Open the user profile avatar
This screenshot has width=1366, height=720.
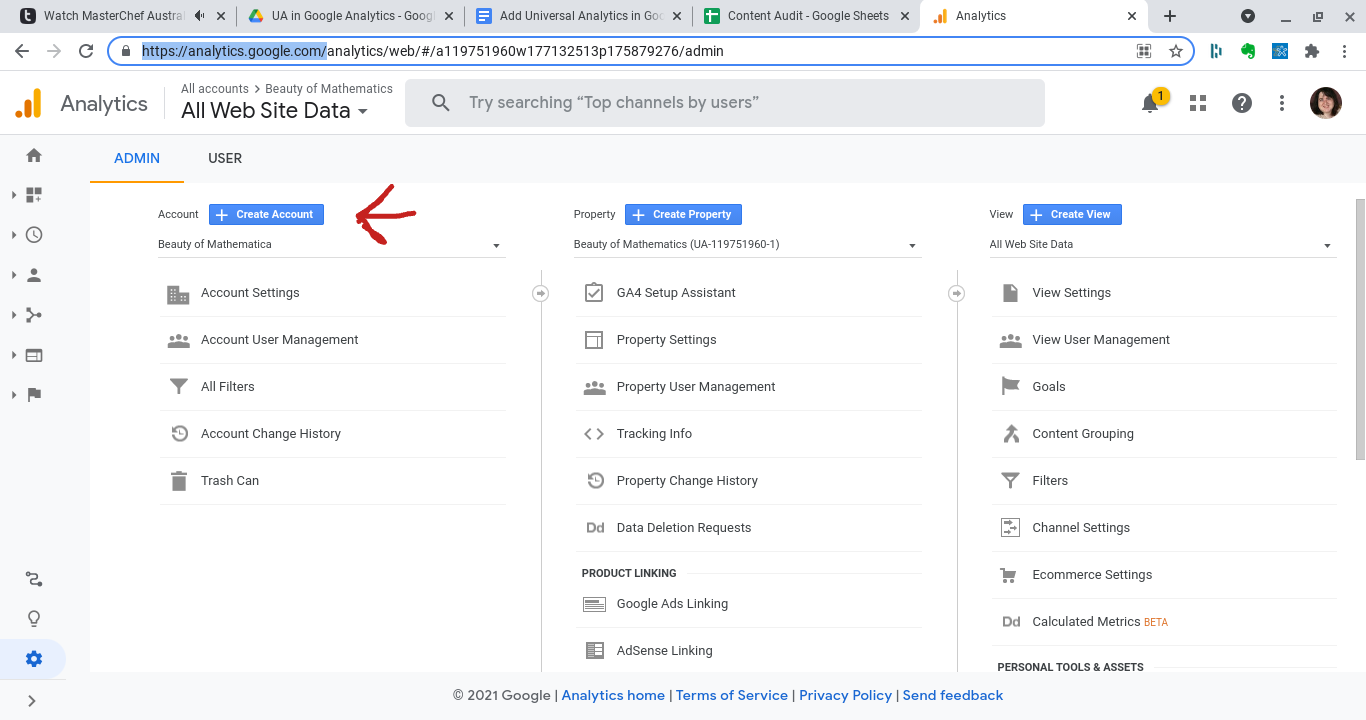pos(1326,103)
